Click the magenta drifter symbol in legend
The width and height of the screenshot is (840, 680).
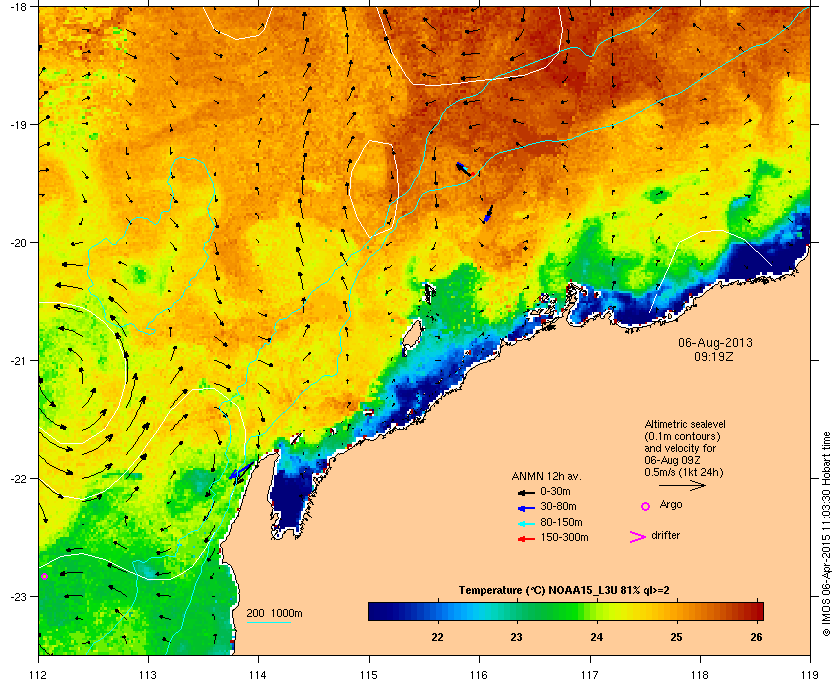tap(638, 537)
